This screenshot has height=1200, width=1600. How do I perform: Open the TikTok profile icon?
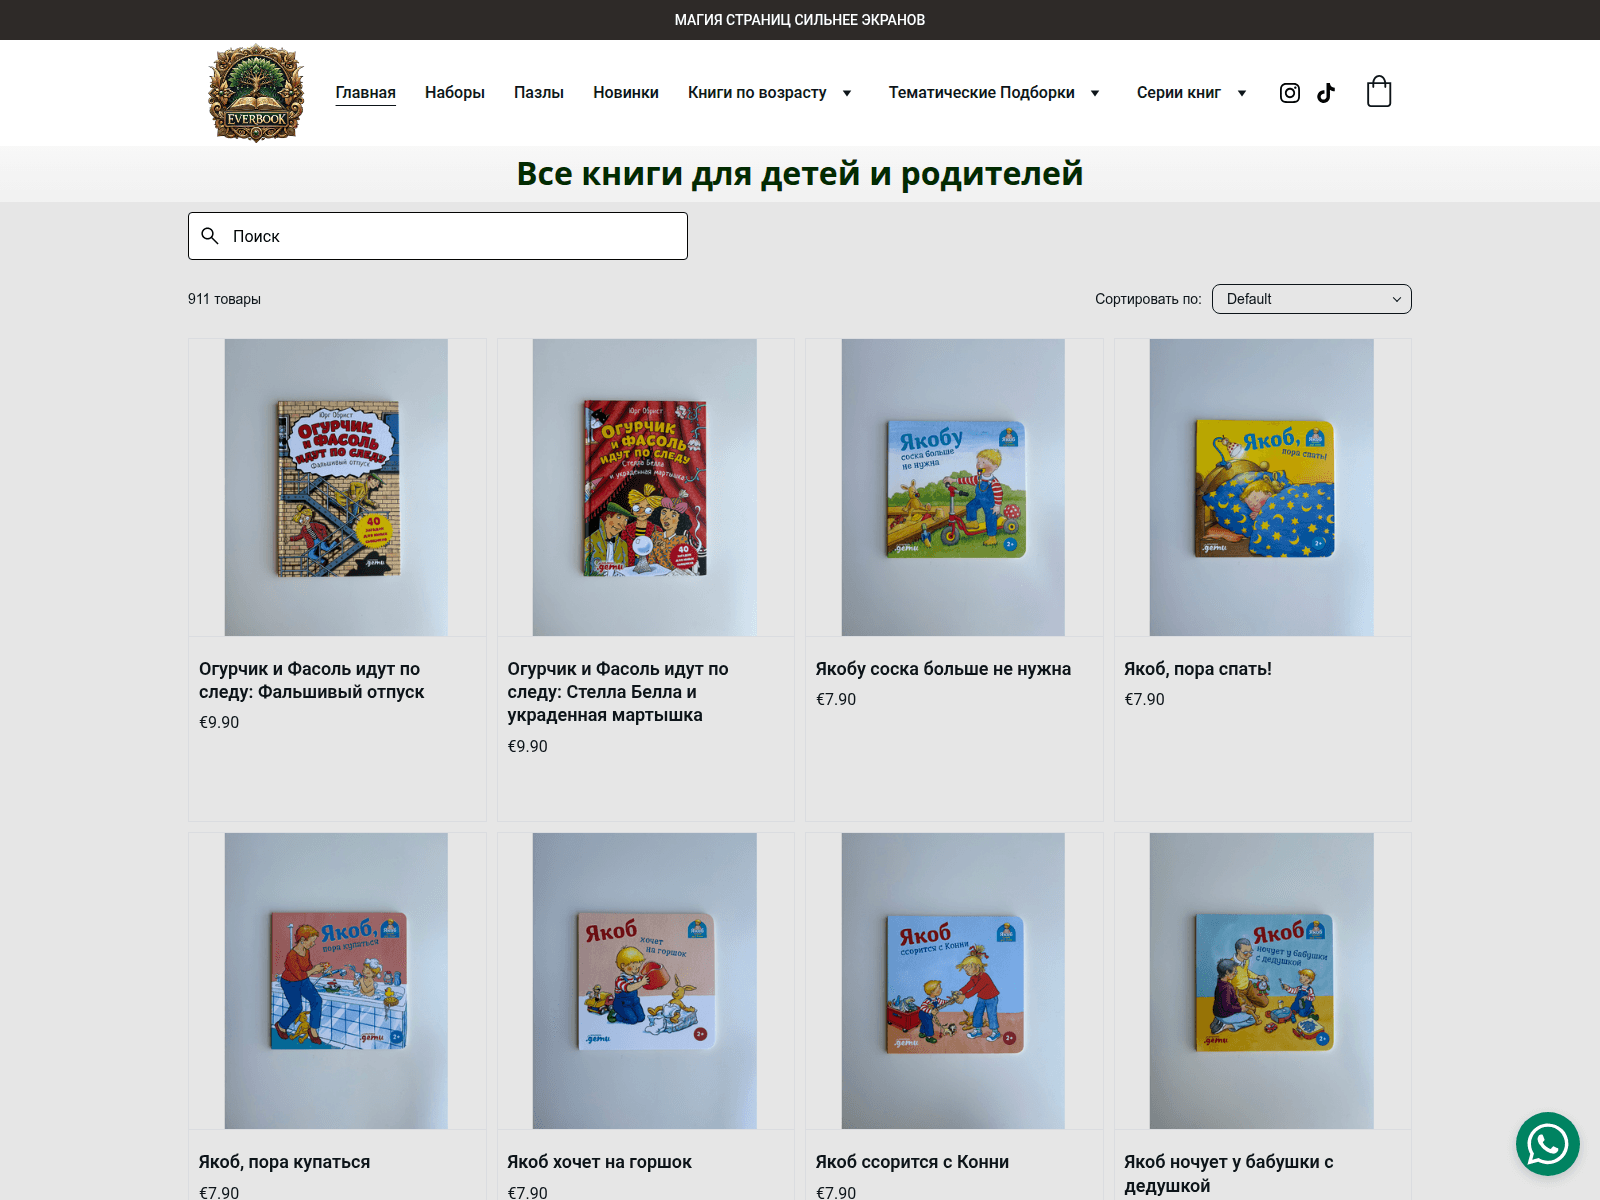click(1326, 93)
